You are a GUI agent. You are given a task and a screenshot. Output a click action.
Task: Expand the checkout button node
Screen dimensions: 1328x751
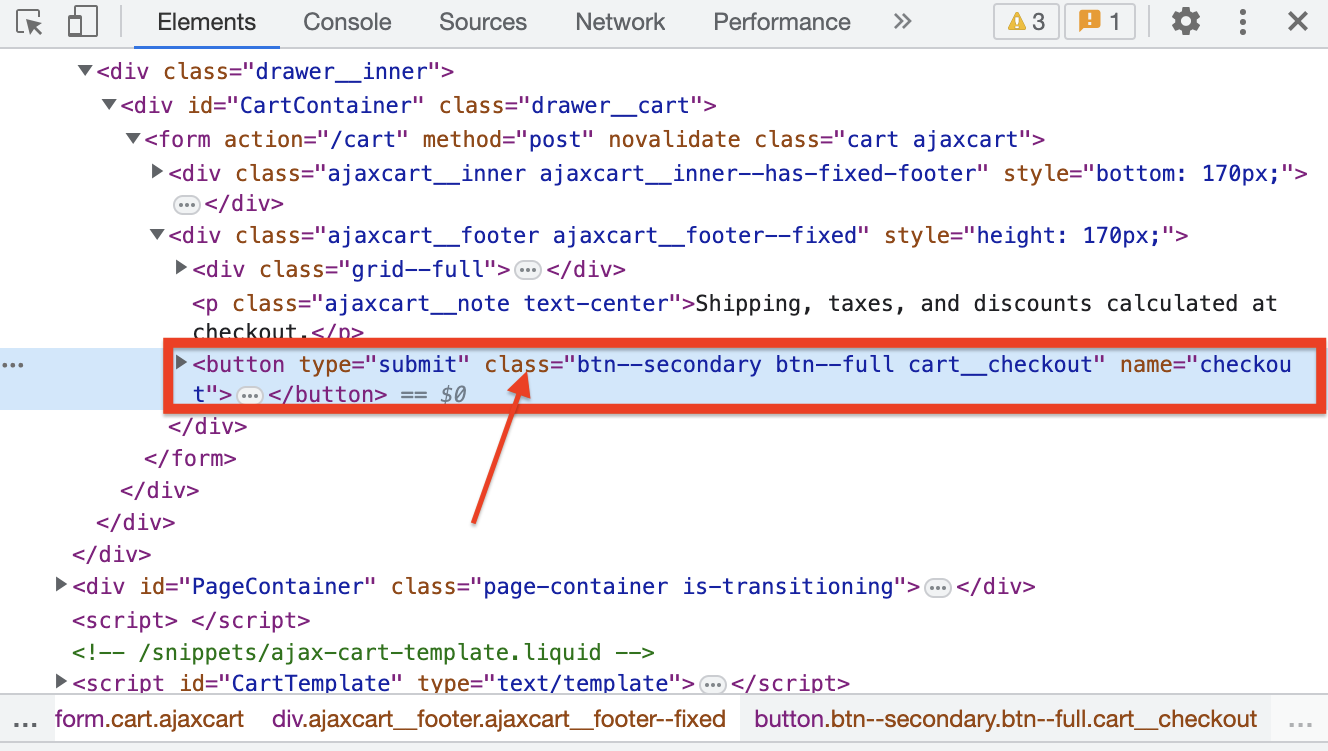pyautogui.click(x=181, y=362)
